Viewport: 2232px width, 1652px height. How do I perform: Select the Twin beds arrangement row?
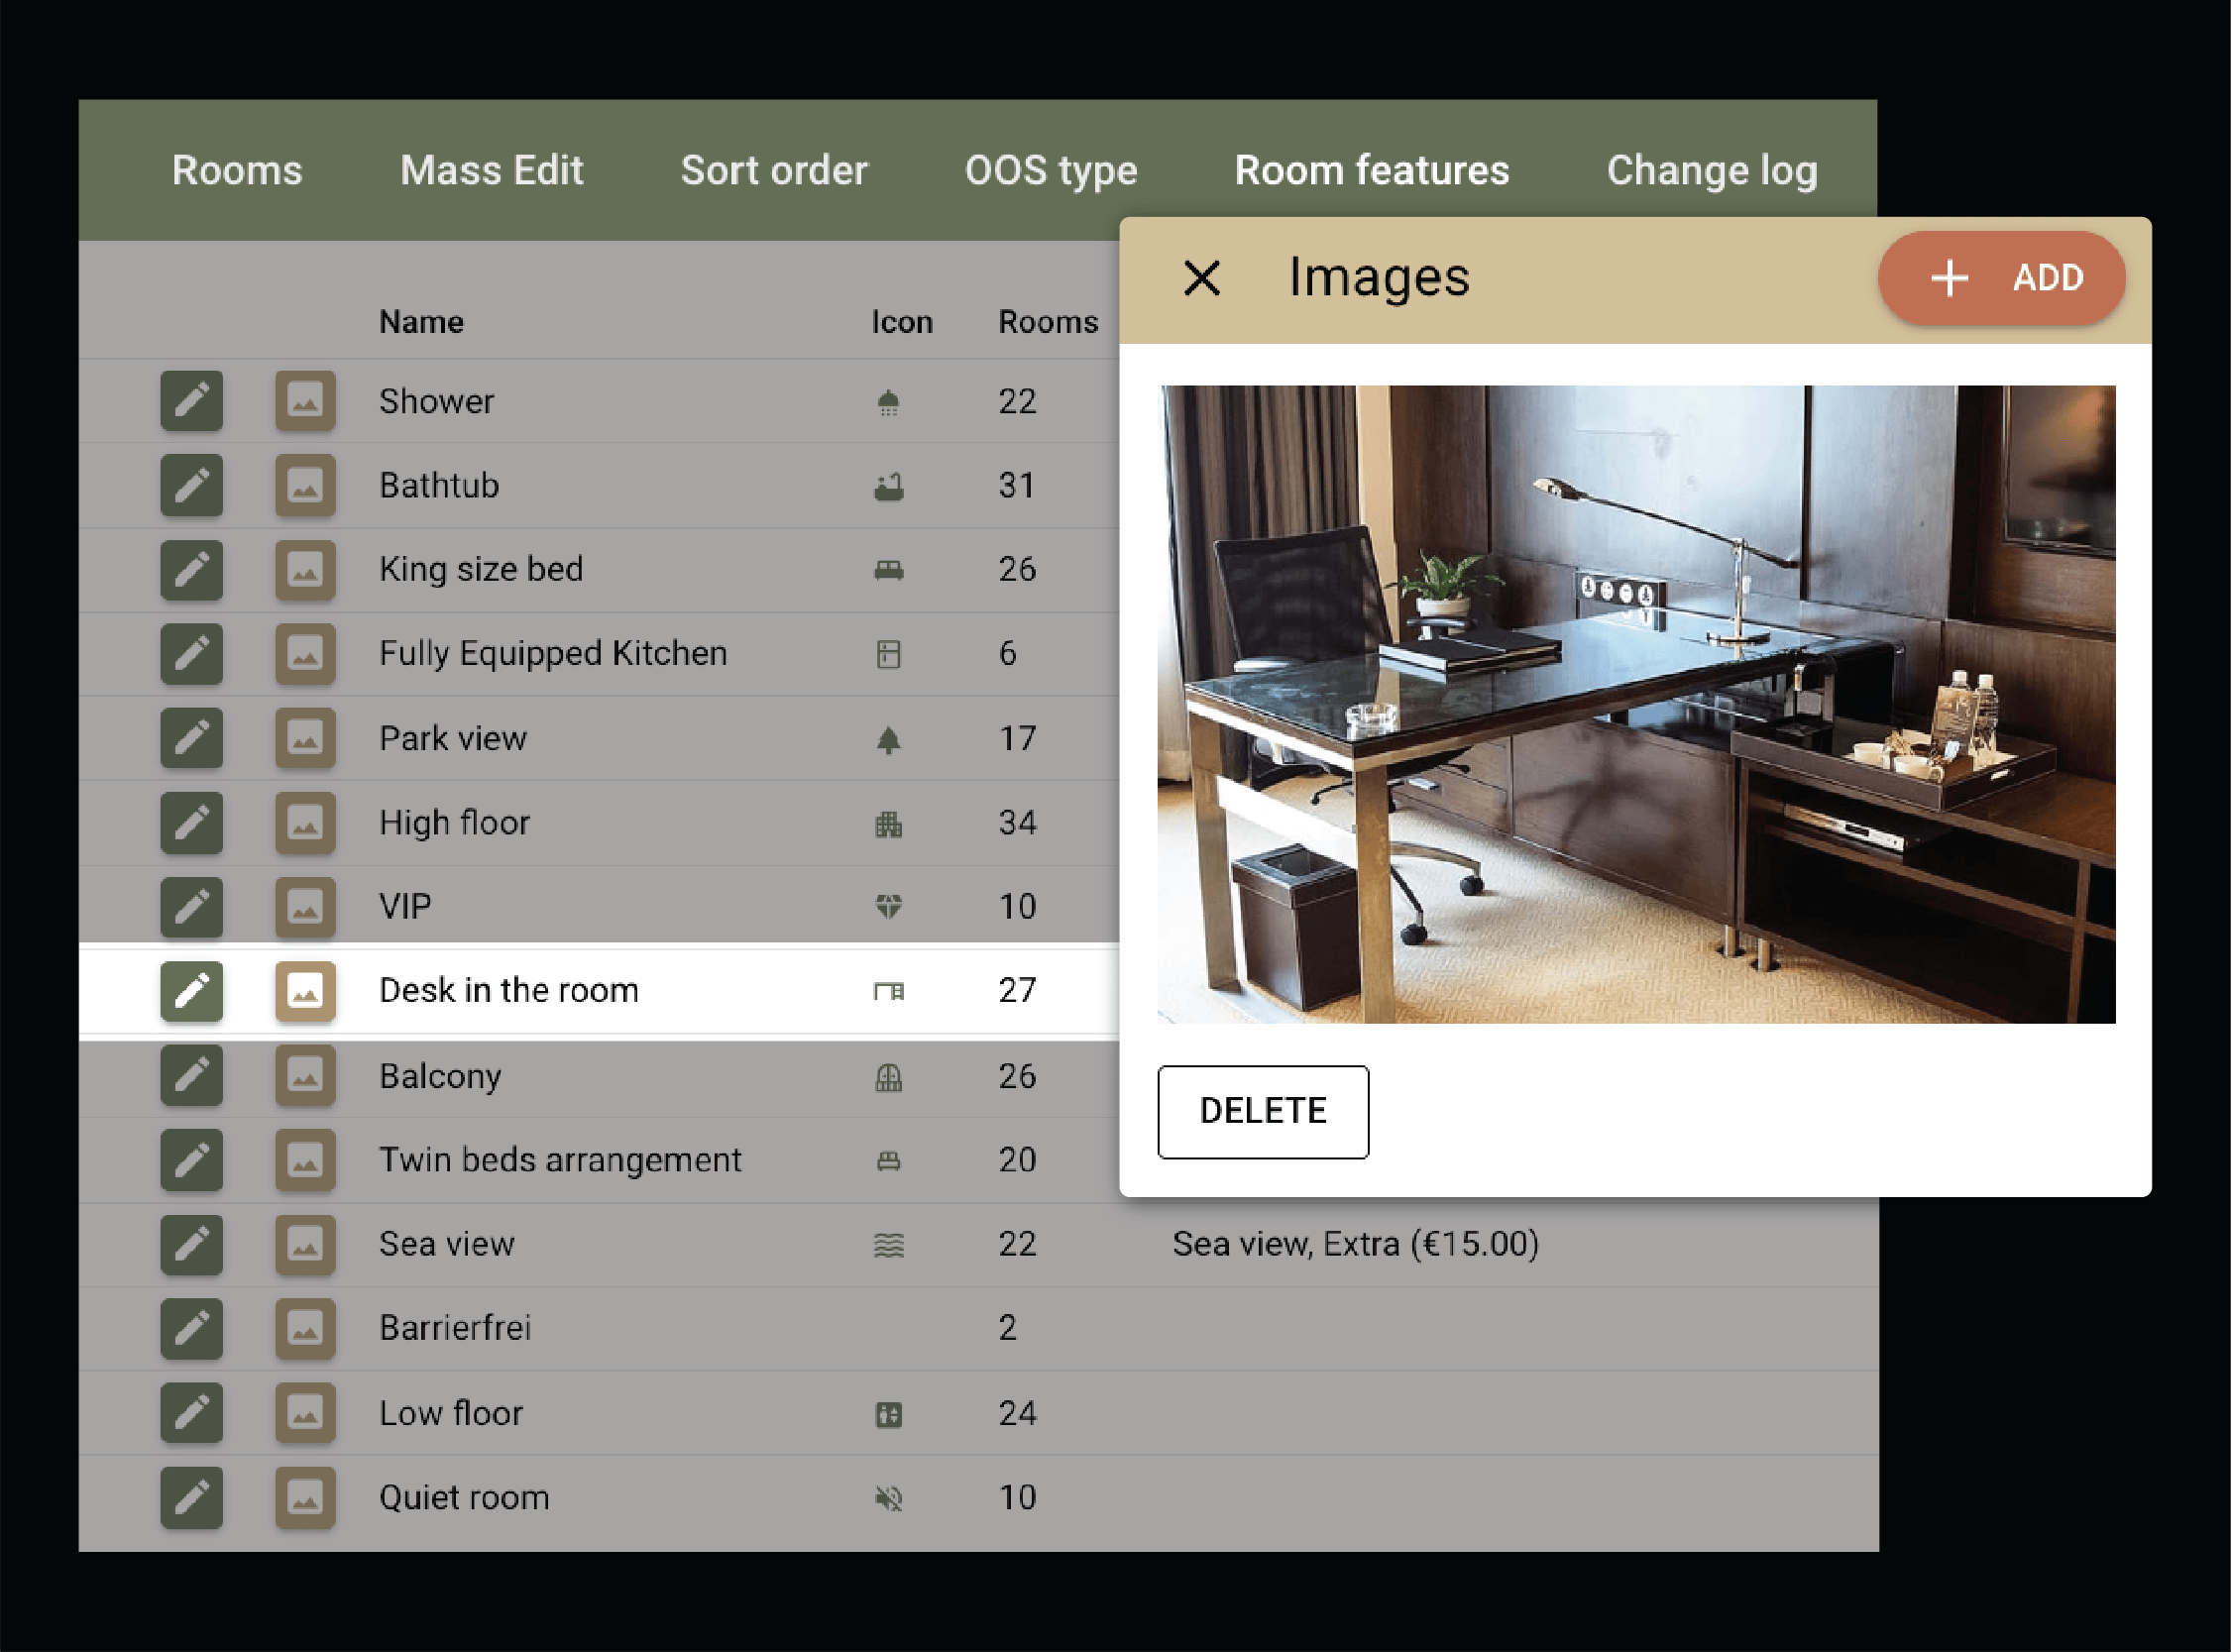point(560,1160)
